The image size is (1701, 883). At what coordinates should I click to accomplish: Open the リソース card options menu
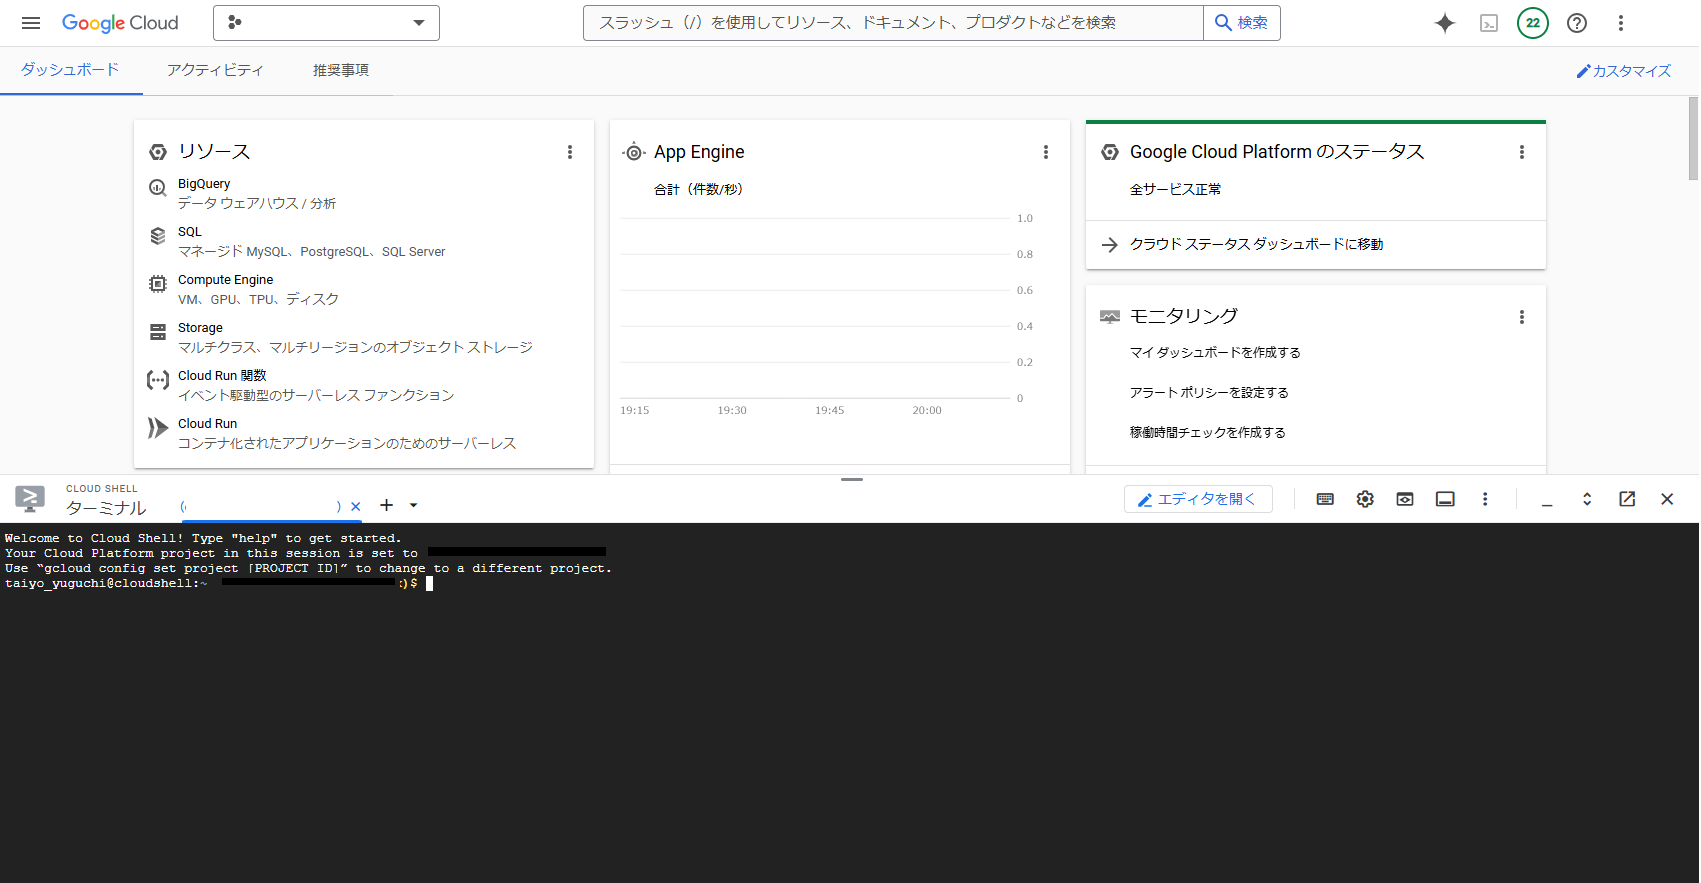pyautogui.click(x=570, y=152)
